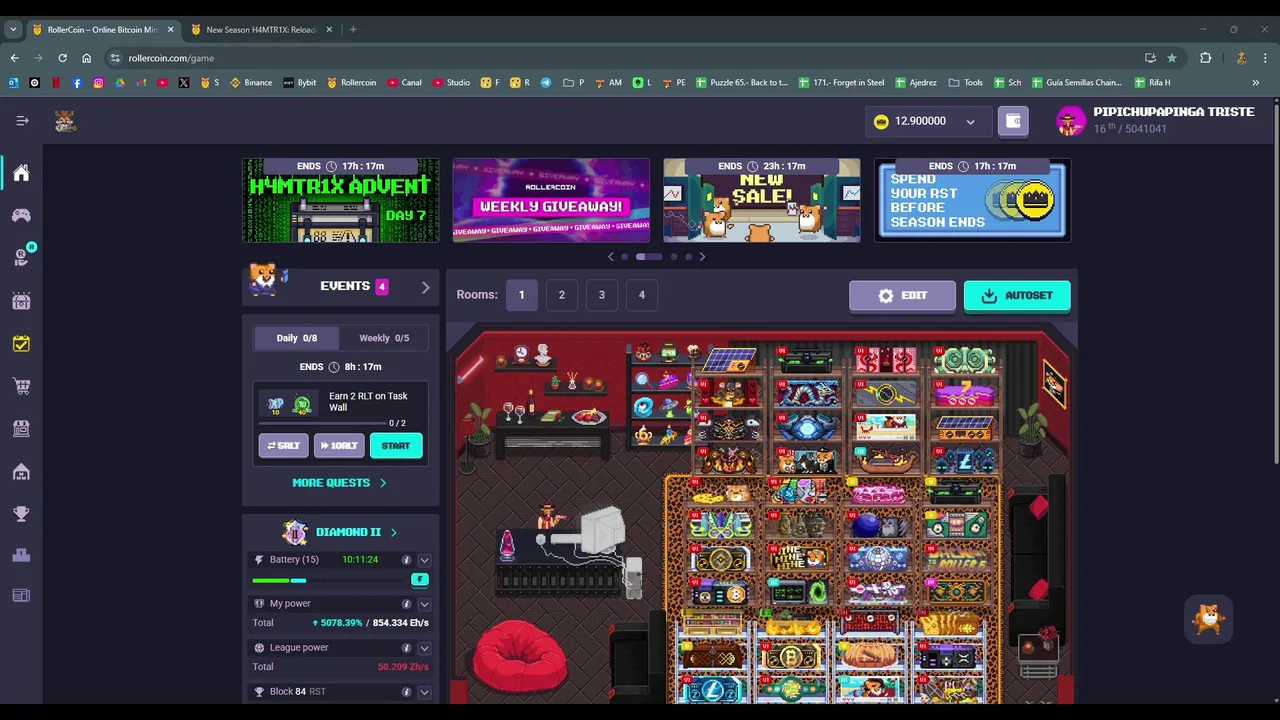Open the X (Twitter) bookmark icon
The height and width of the screenshot is (720, 1280).
(x=184, y=83)
